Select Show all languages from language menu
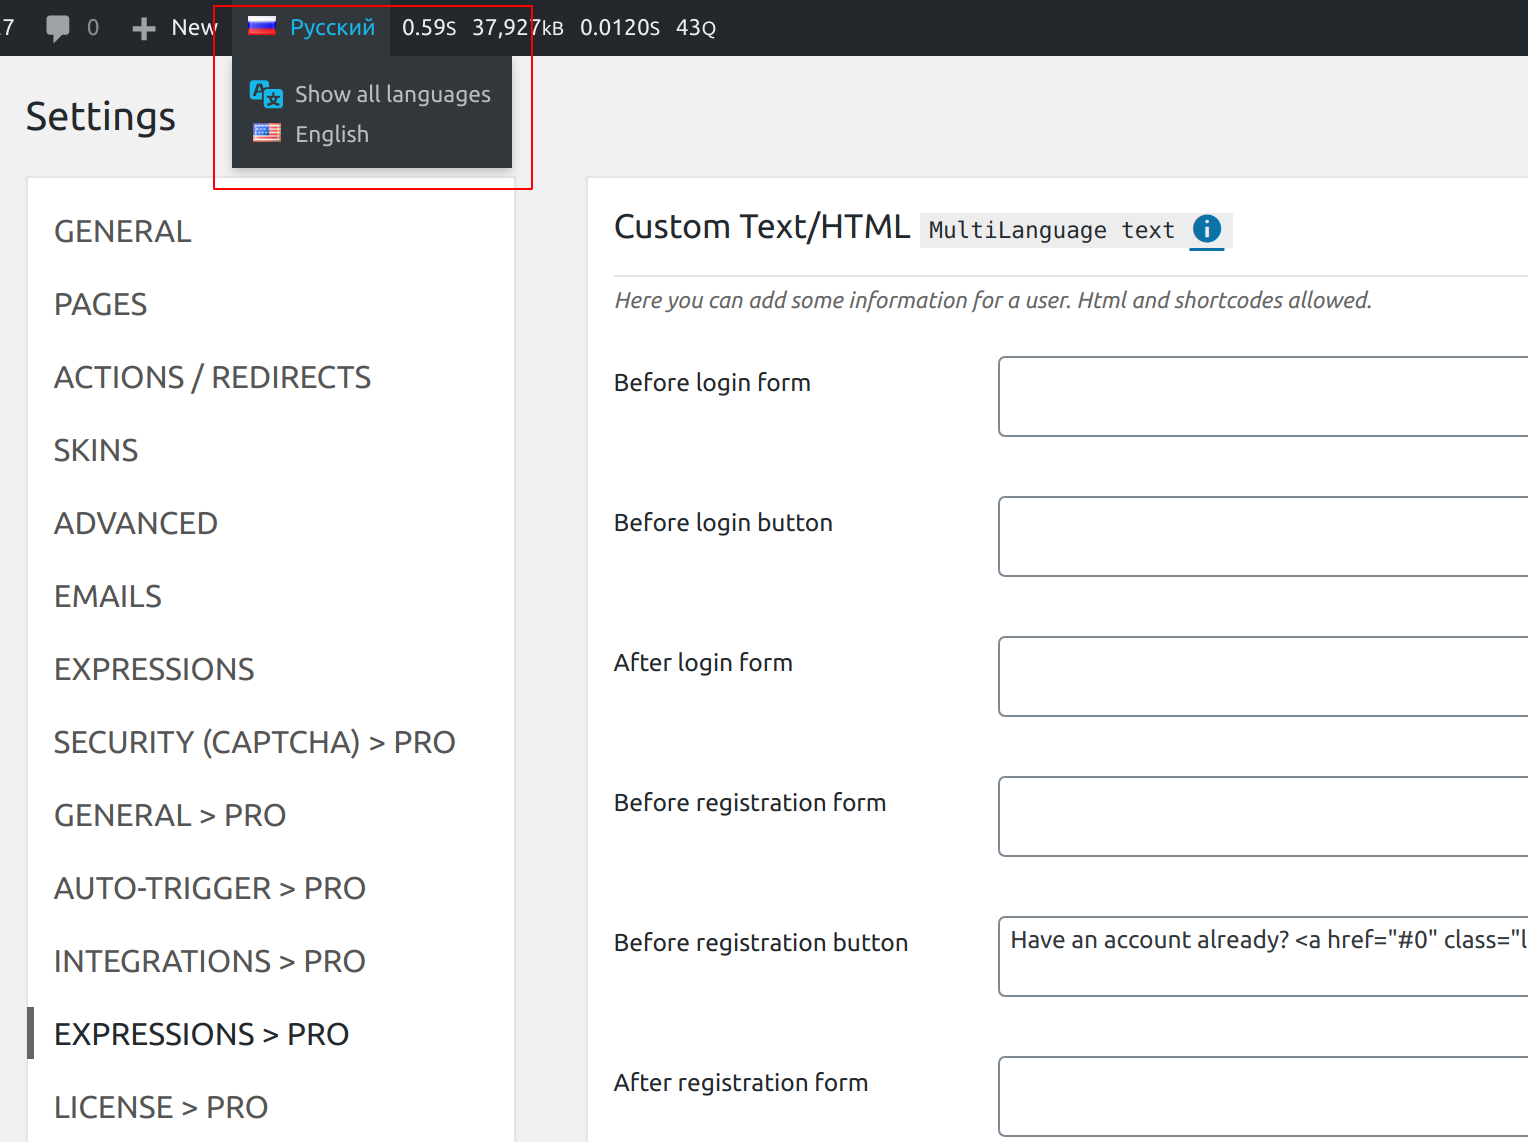Screen dimensions: 1528x1142 pyautogui.click(x=392, y=93)
